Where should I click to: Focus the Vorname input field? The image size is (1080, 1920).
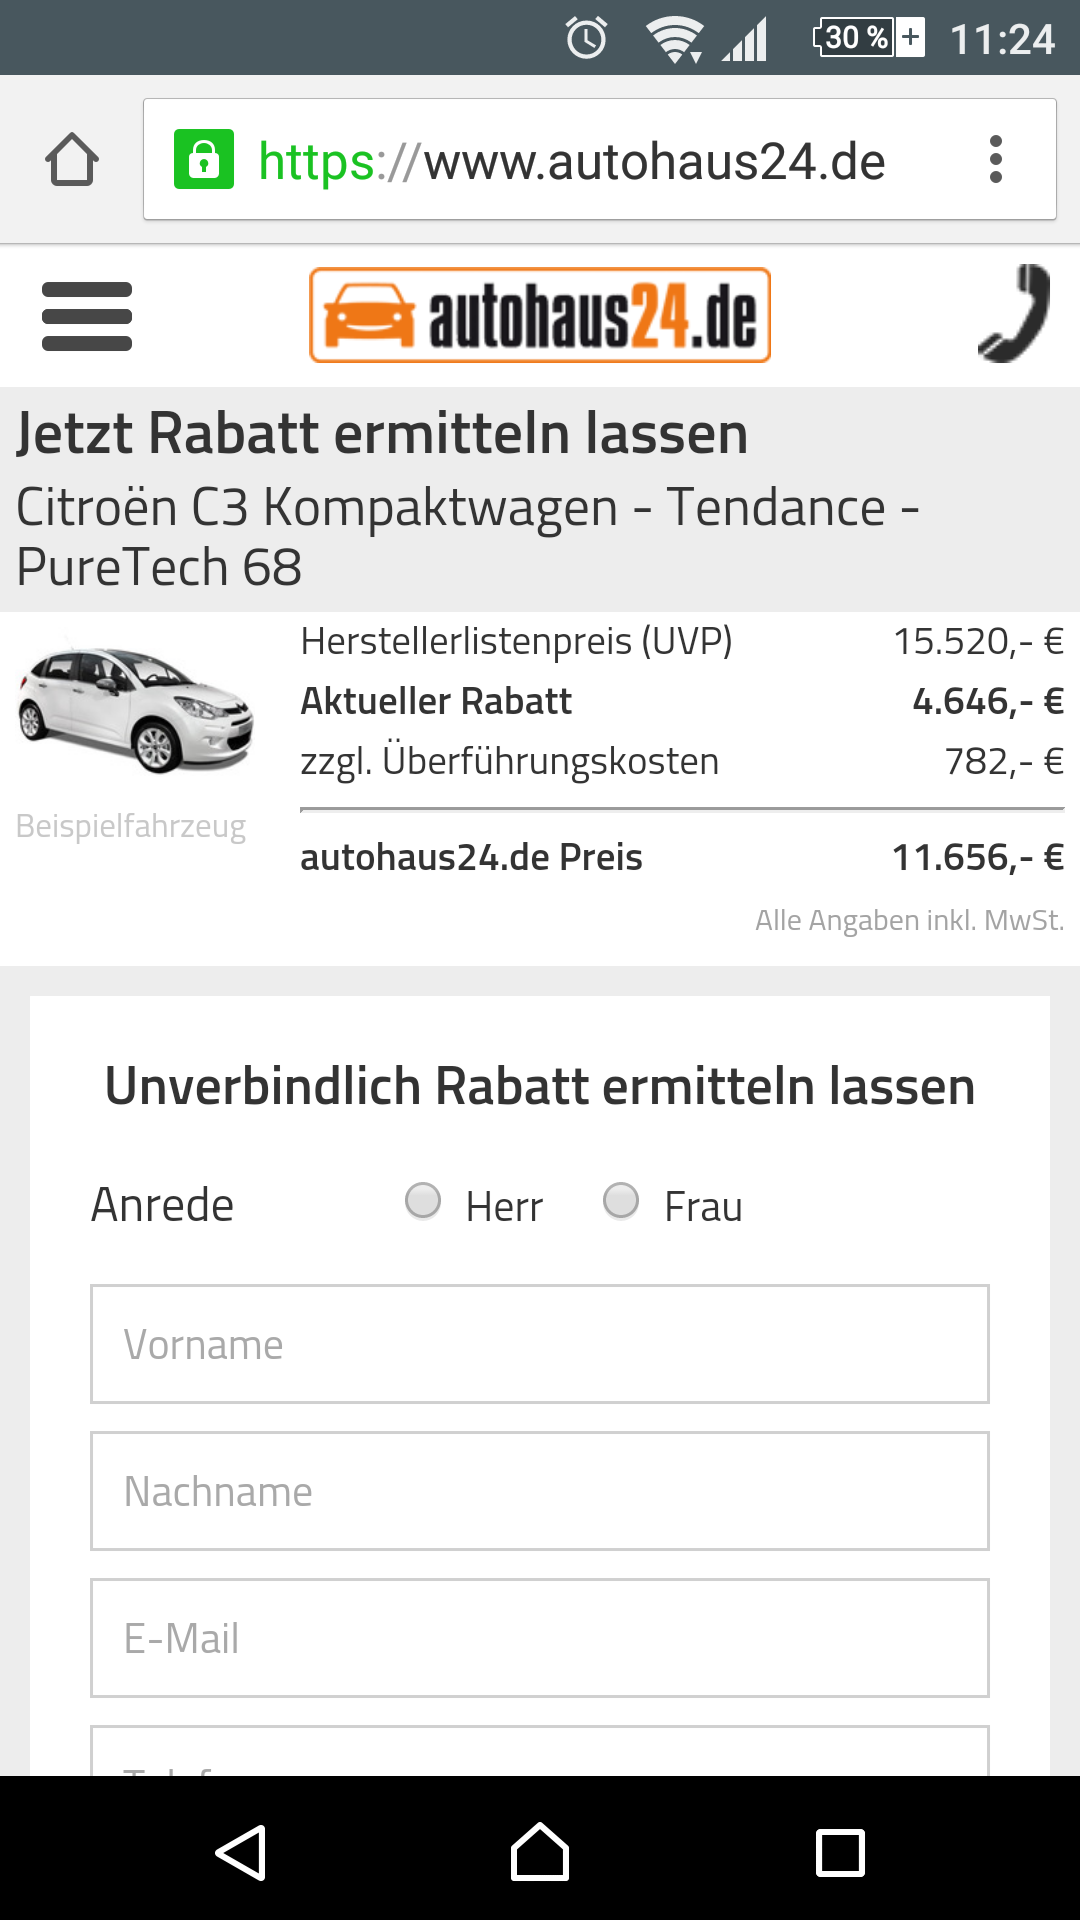click(540, 1344)
